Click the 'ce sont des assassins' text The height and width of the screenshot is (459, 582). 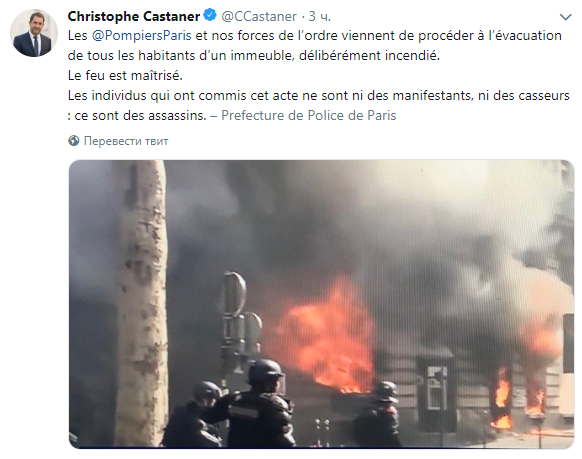[140, 115]
